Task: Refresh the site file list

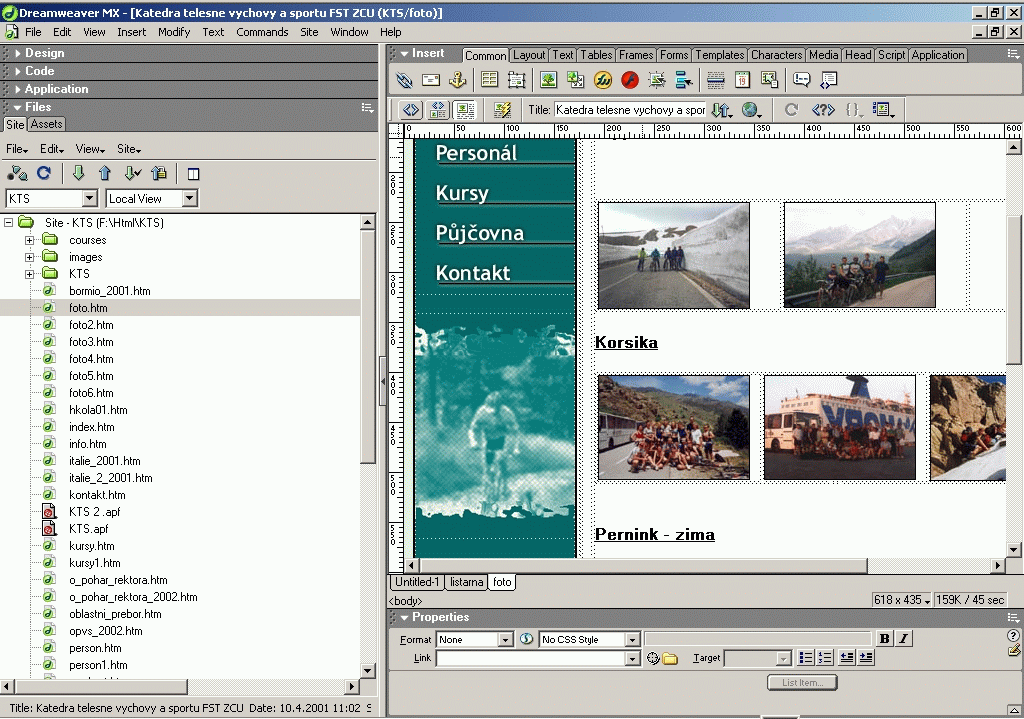Action: tap(44, 173)
